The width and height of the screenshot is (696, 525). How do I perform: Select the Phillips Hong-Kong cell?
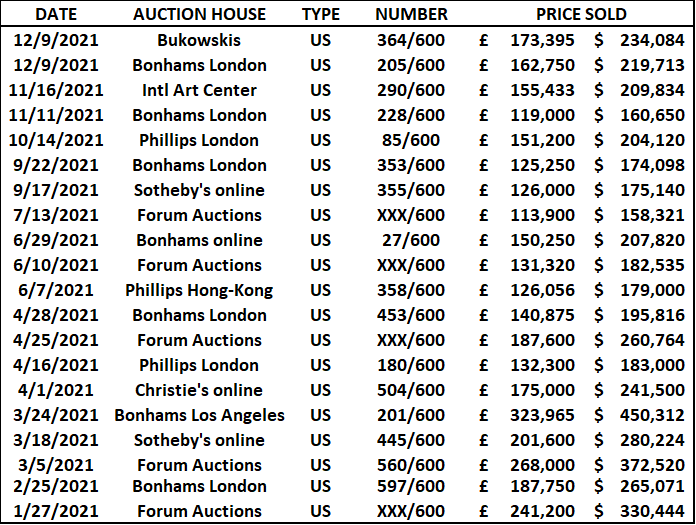pos(200,290)
